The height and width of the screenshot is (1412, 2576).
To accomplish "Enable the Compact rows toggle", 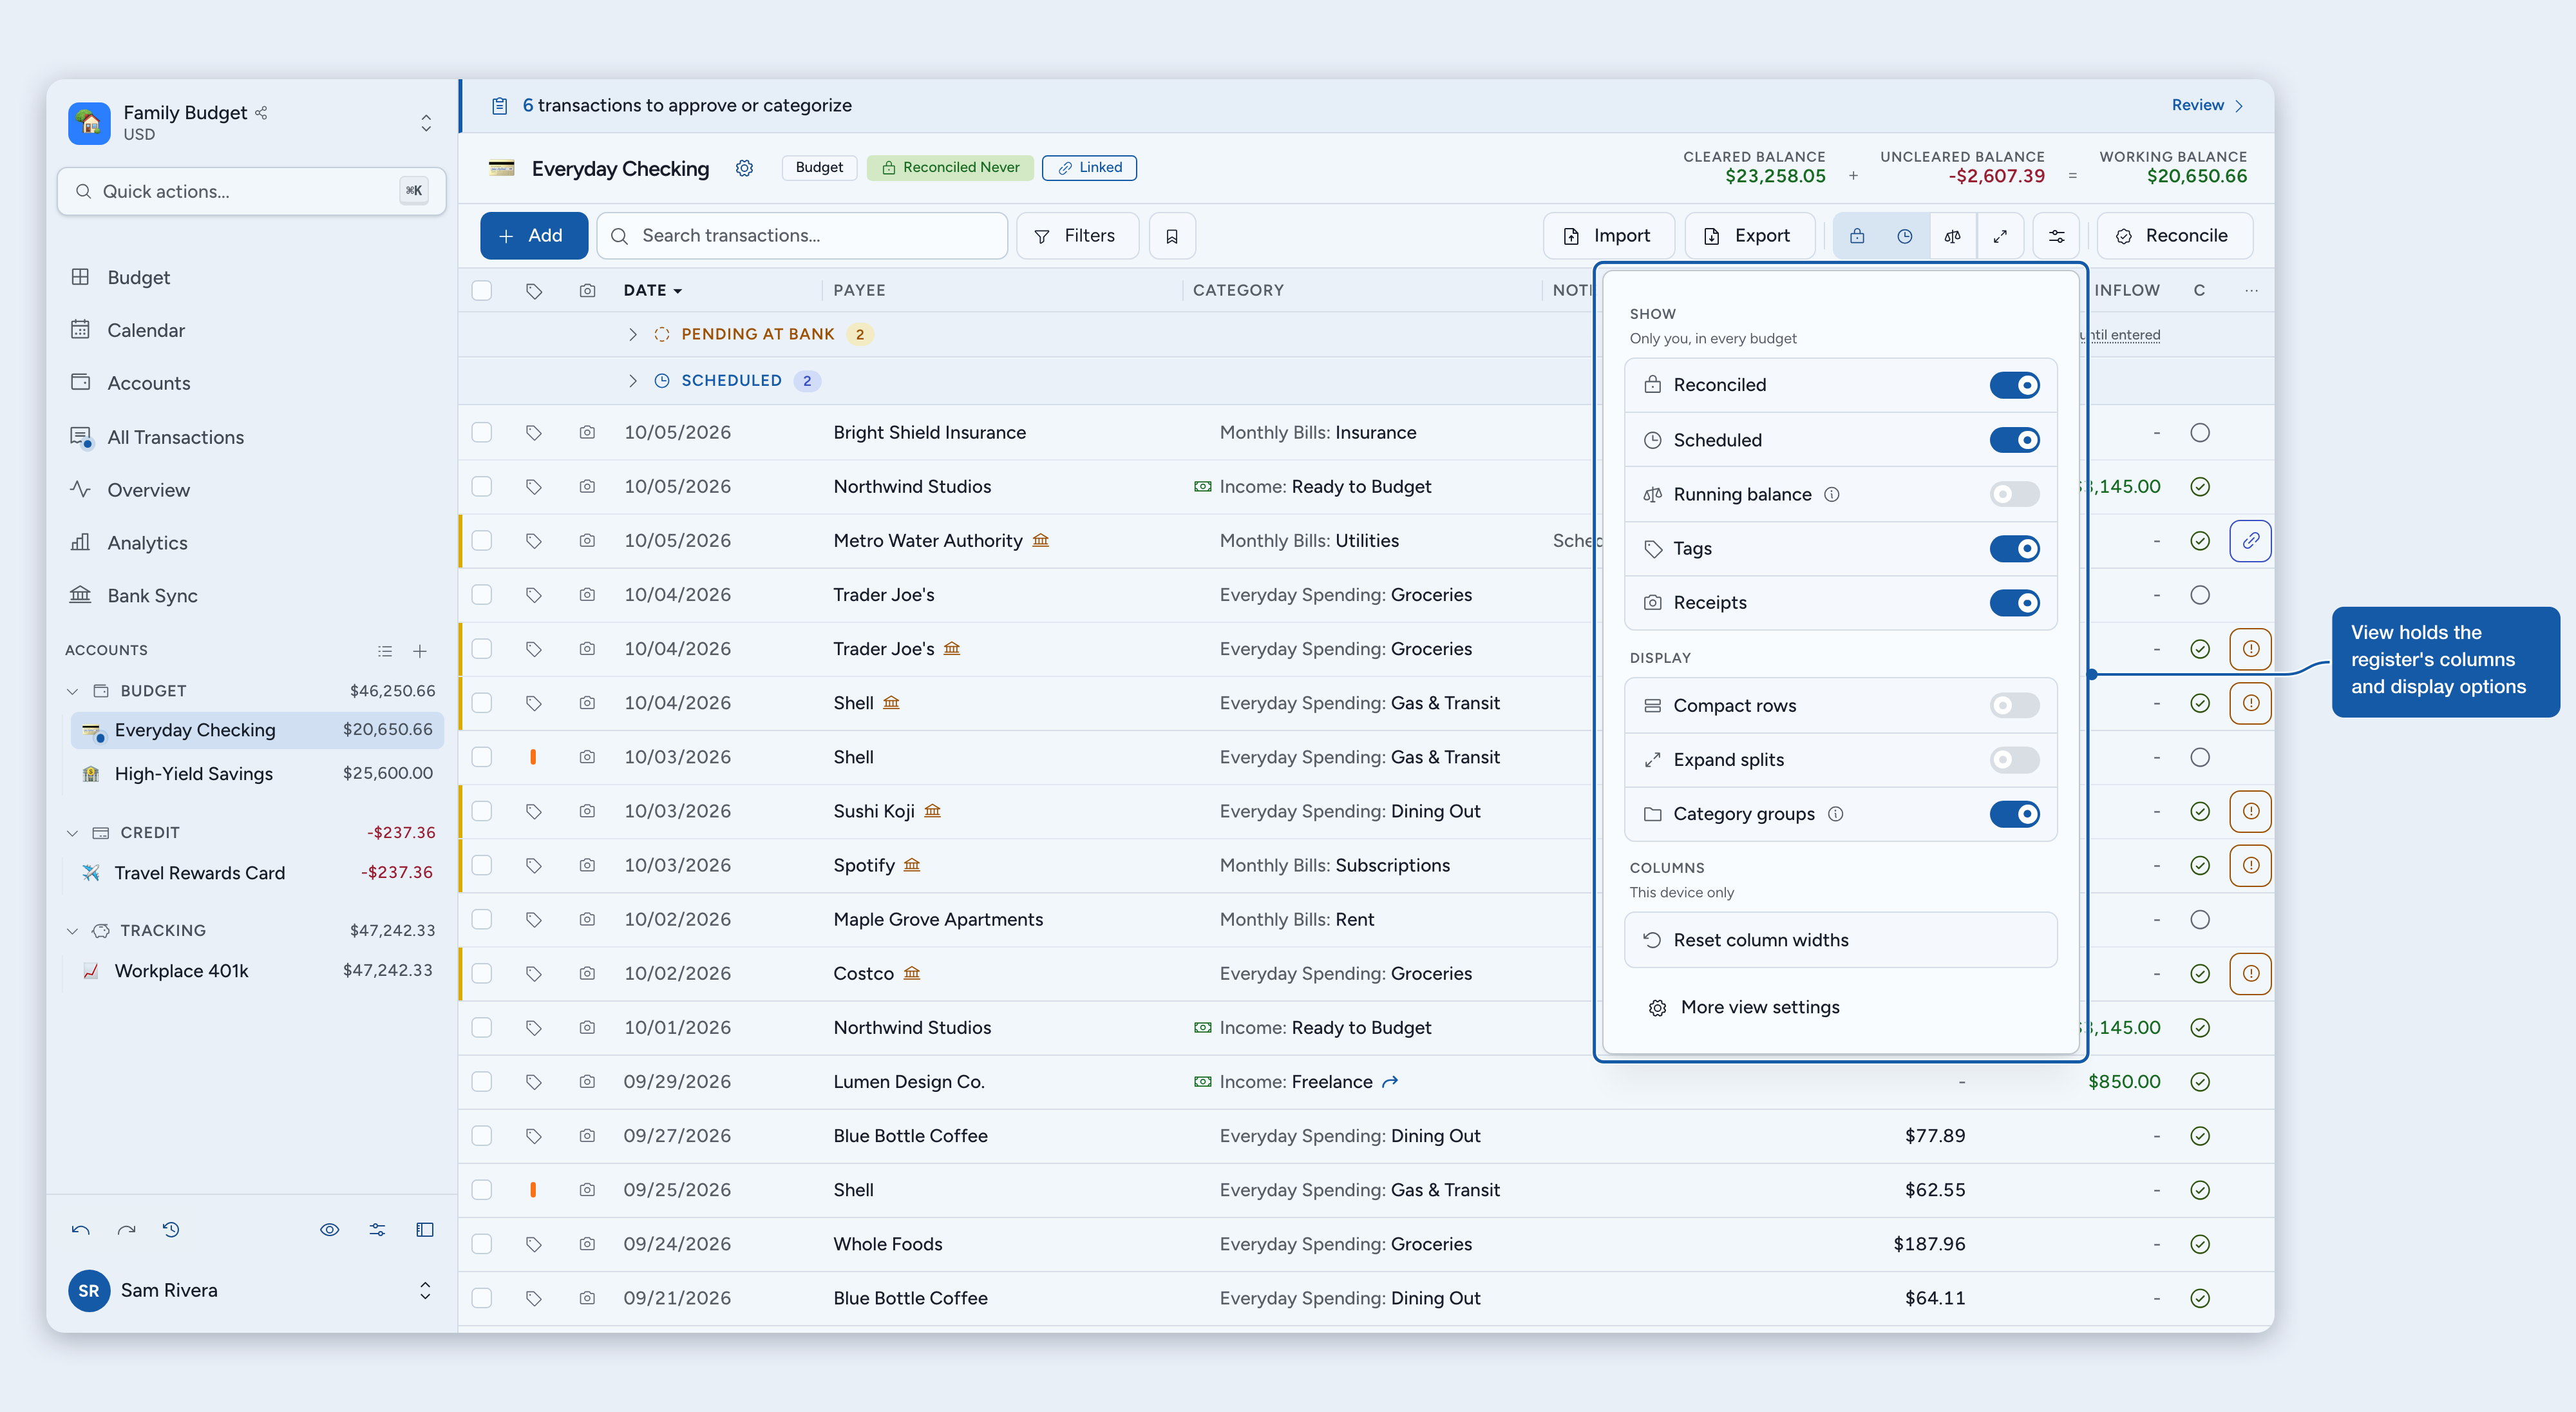I will tap(2014, 706).
